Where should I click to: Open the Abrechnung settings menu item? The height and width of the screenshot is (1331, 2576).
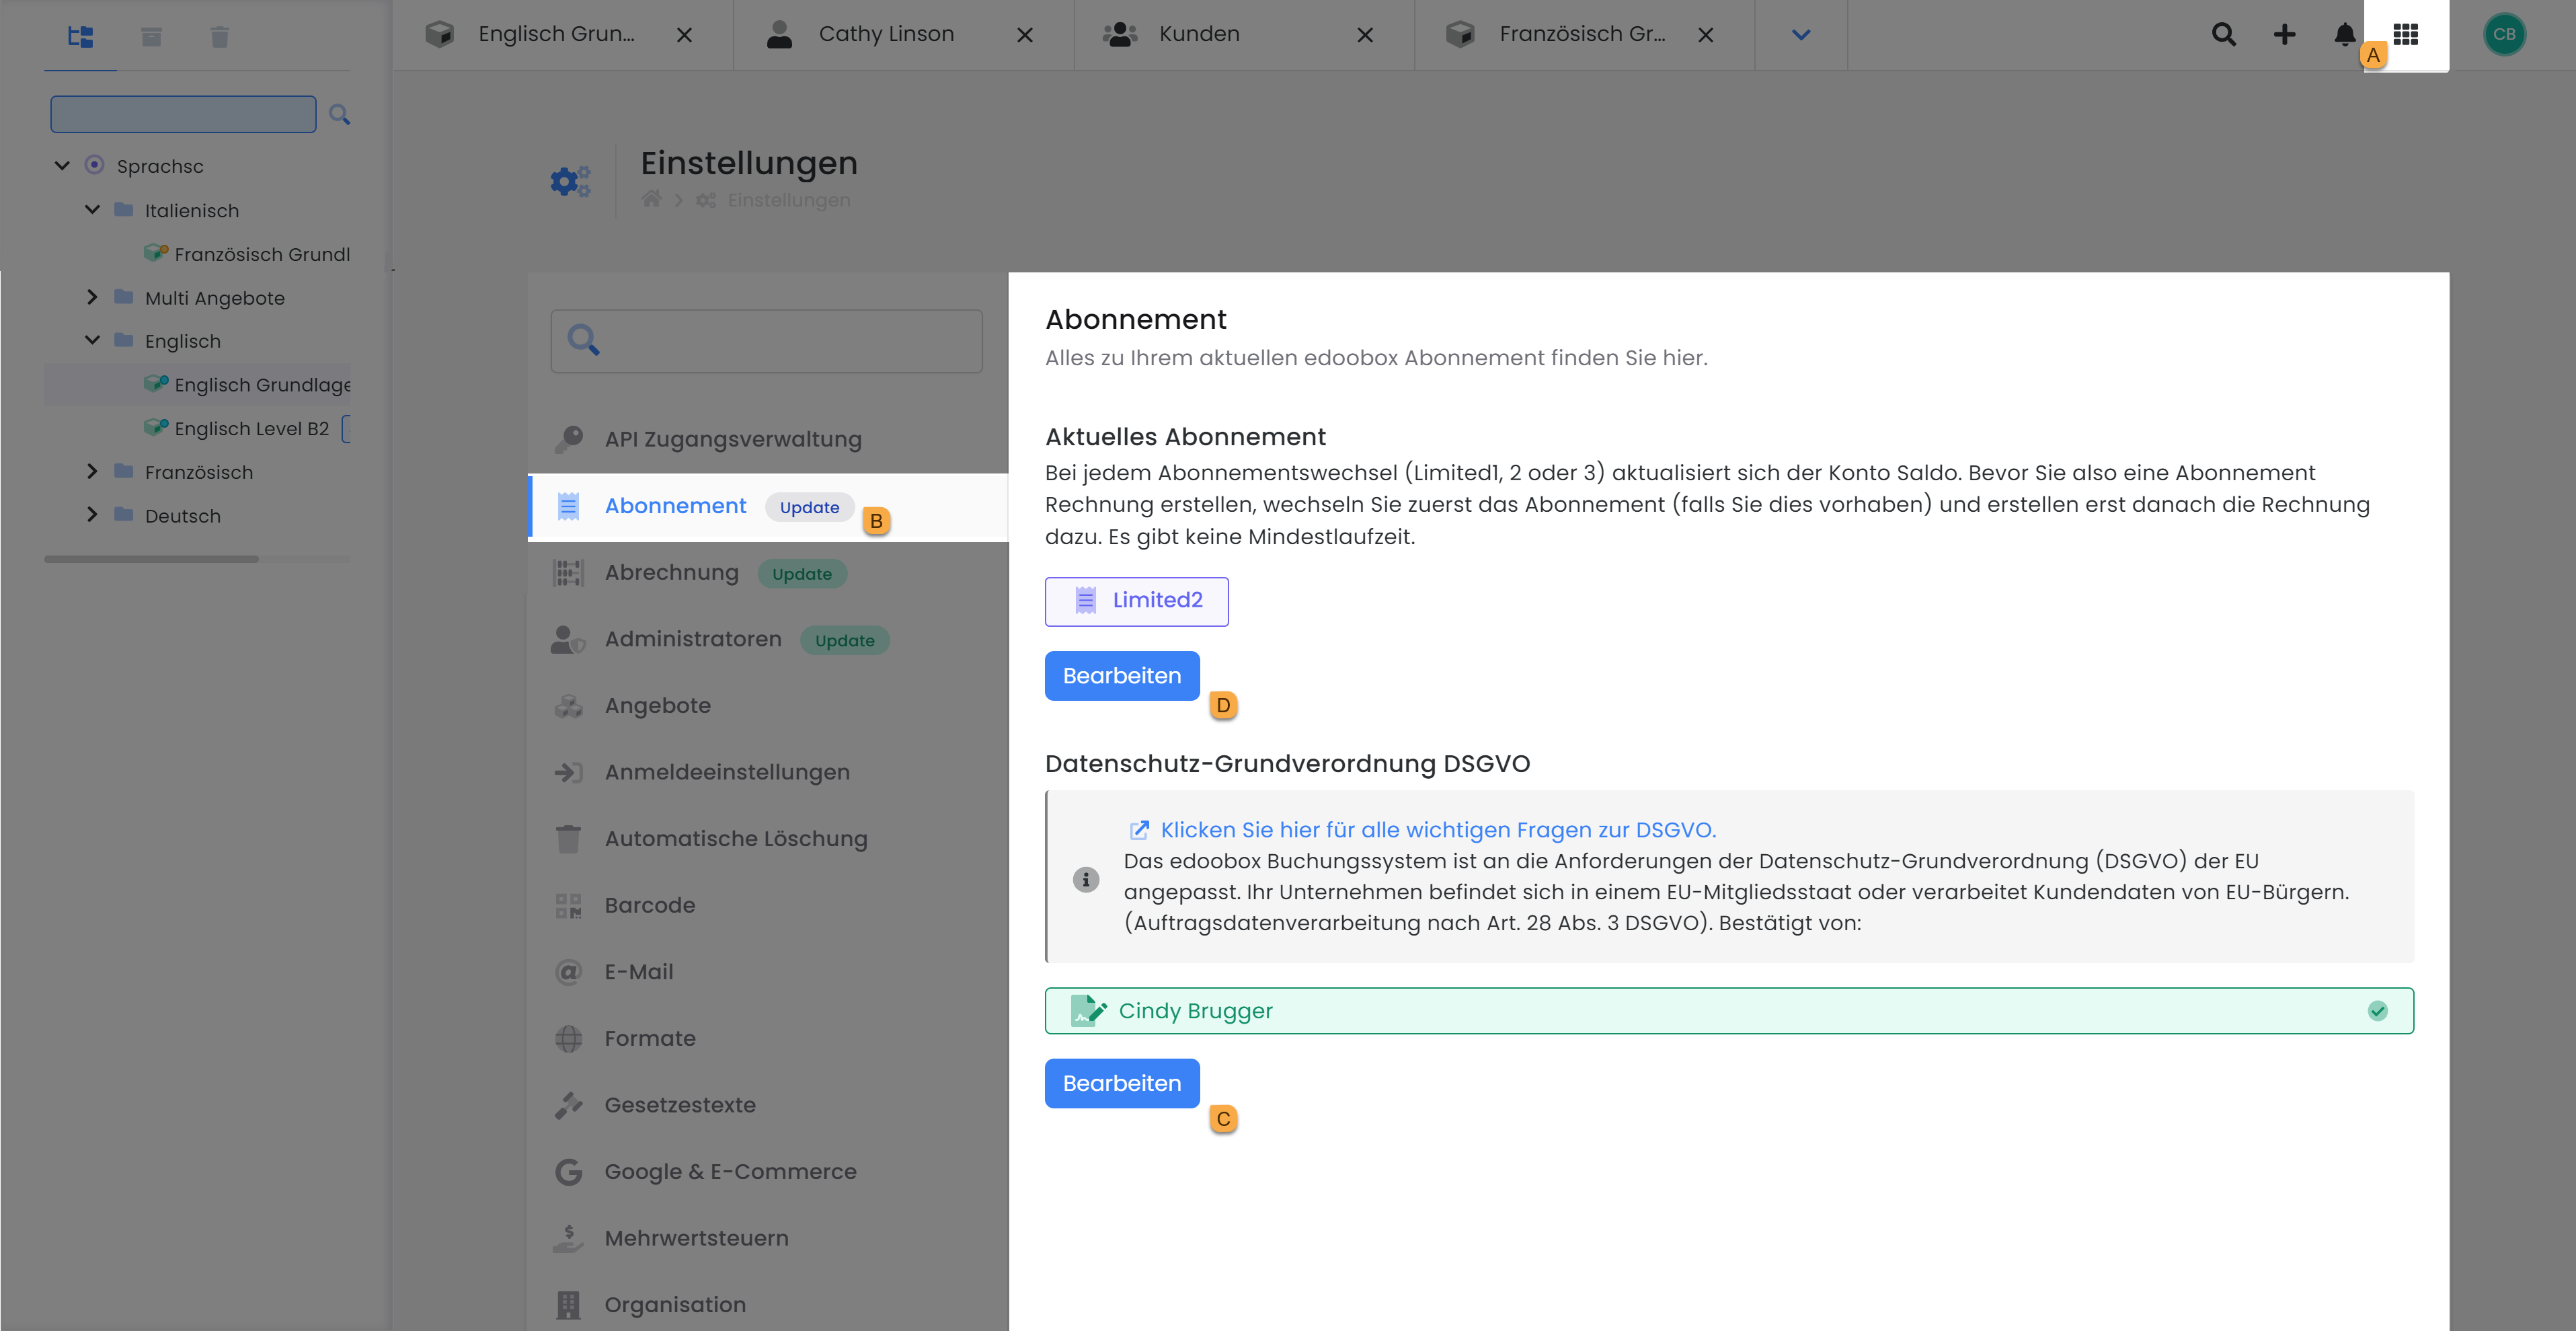tap(671, 573)
